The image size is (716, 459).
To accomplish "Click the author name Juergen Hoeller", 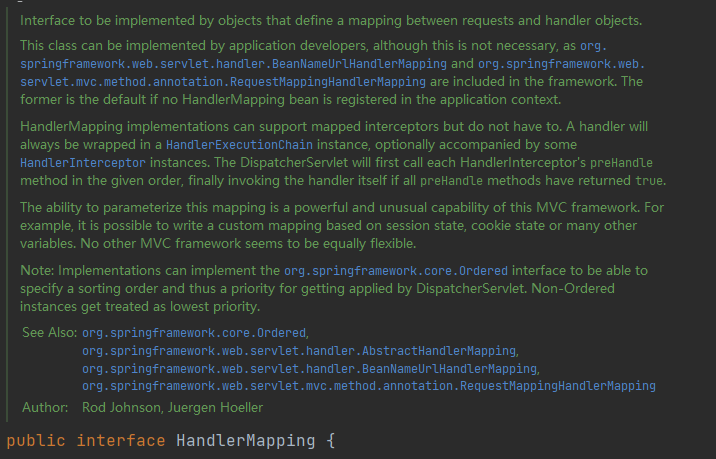I will tap(215, 407).
